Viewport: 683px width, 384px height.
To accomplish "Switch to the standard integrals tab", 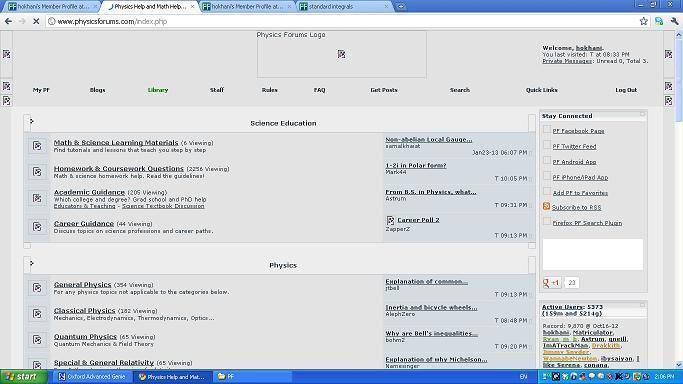I will click(344, 7).
